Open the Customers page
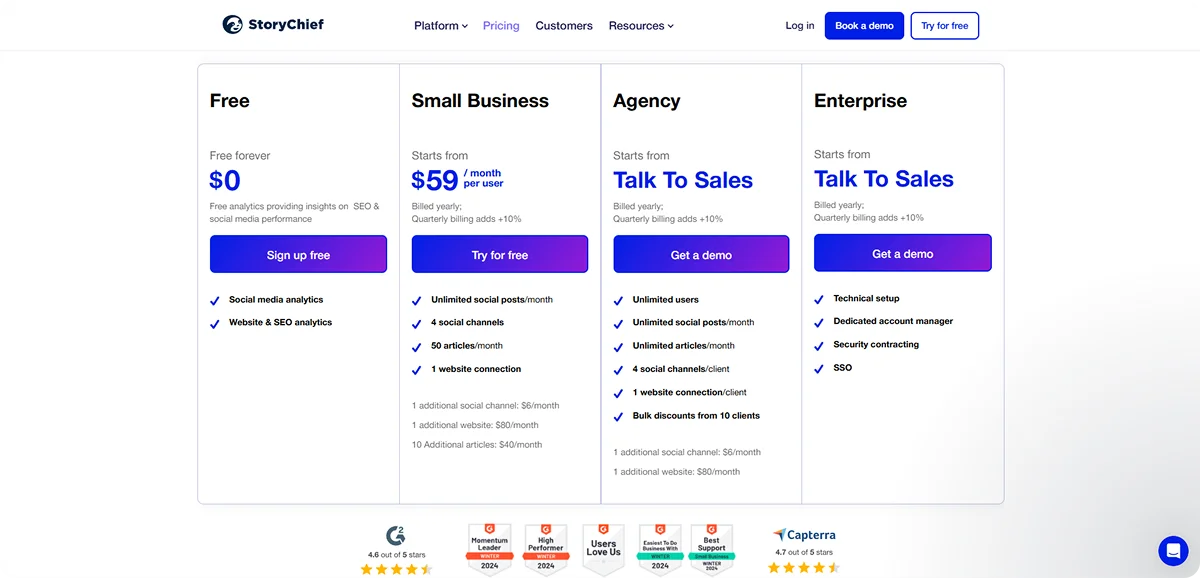Image resolution: width=1200 pixels, height=578 pixels. (x=563, y=25)
